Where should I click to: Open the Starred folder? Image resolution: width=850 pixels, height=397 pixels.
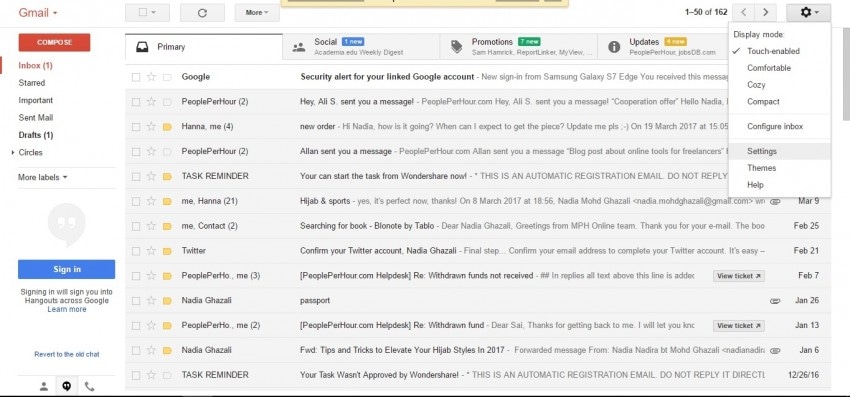pos(31,83)
